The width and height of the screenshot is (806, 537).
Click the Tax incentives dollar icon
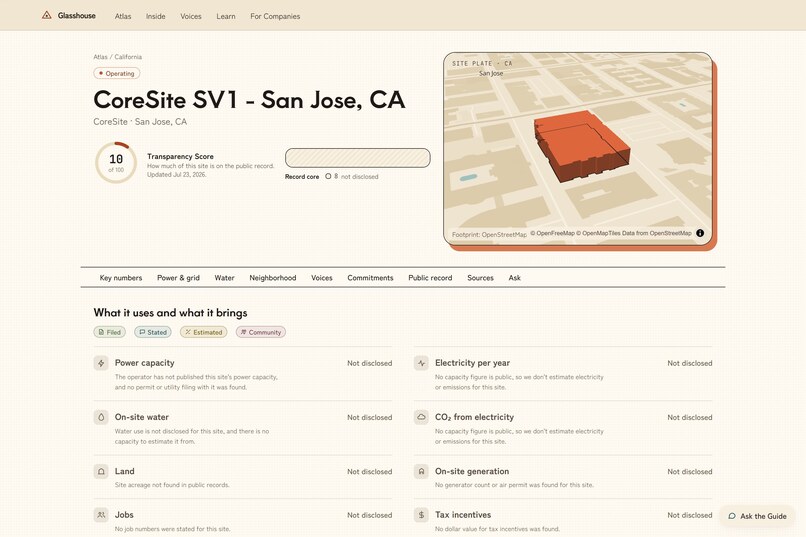(x=421, y=515)
